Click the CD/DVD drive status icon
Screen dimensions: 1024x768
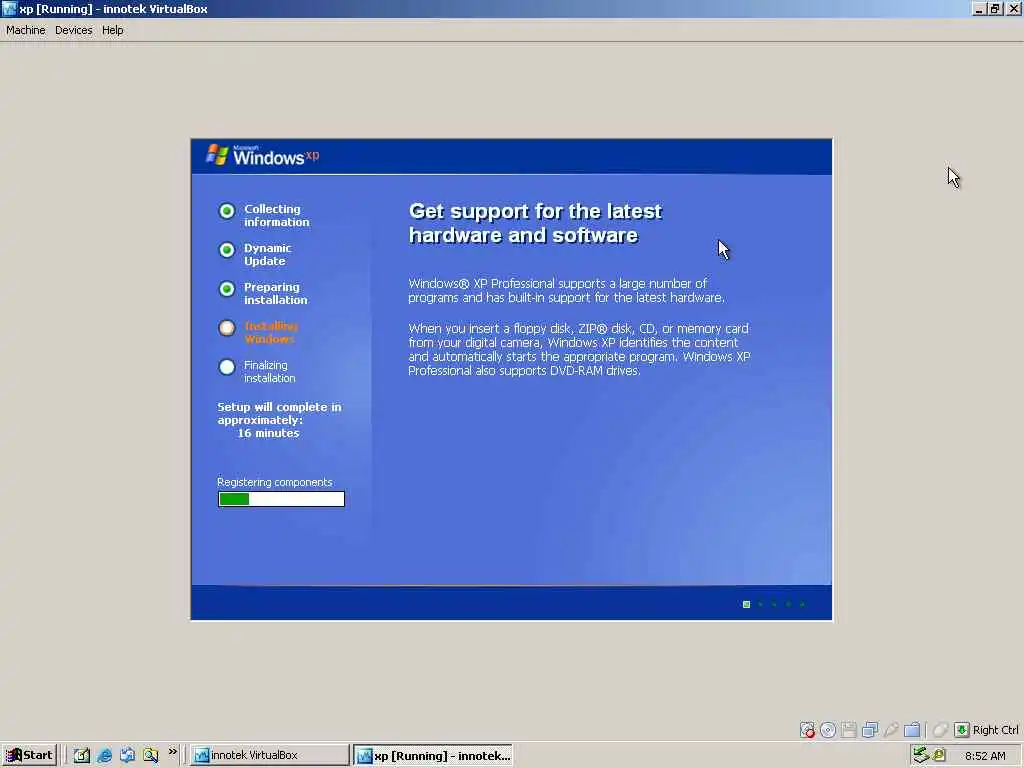(x=827, y=729)
